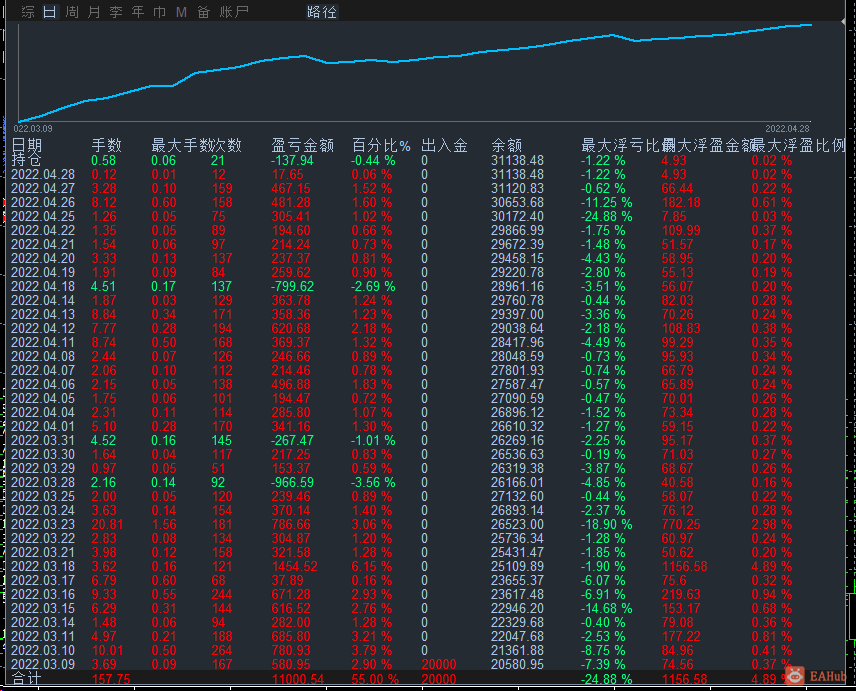Click the 6.15 % percentage cell

371,566
